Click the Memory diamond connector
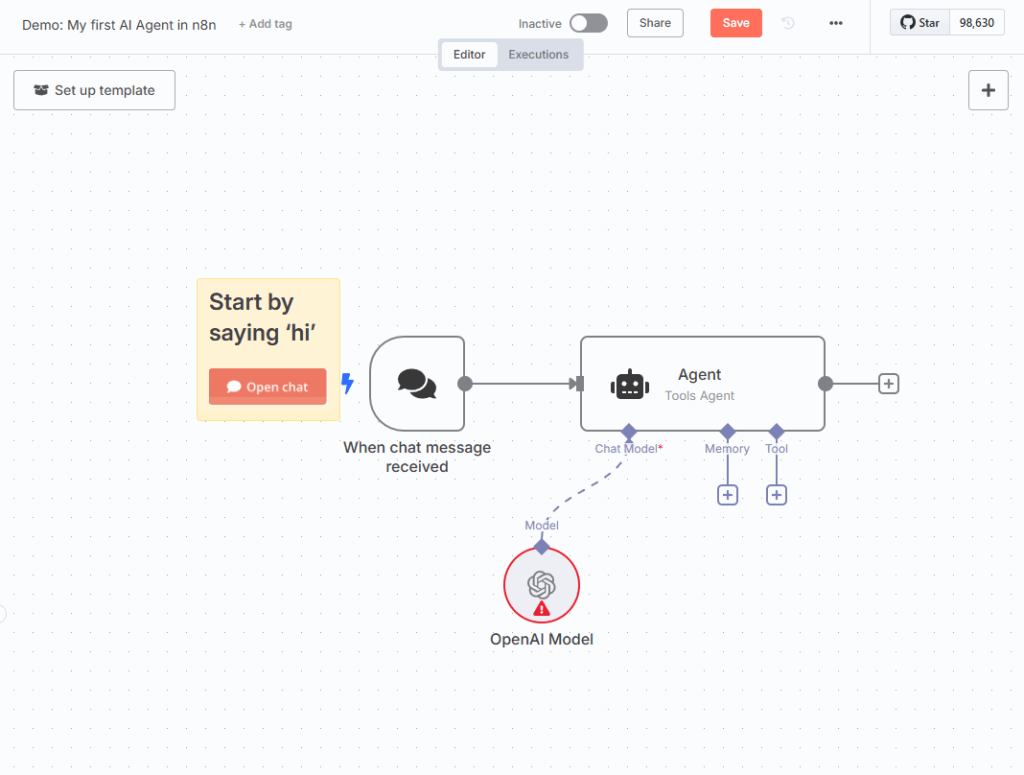The image size is (1024, 775). tap(728, 432)
